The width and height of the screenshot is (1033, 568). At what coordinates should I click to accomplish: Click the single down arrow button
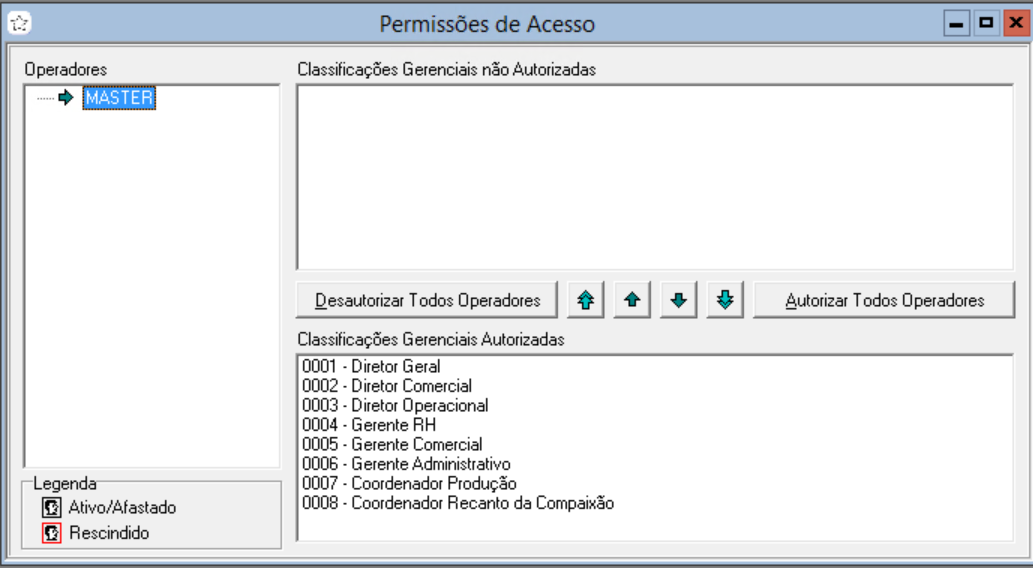click(x=678, y=299)
